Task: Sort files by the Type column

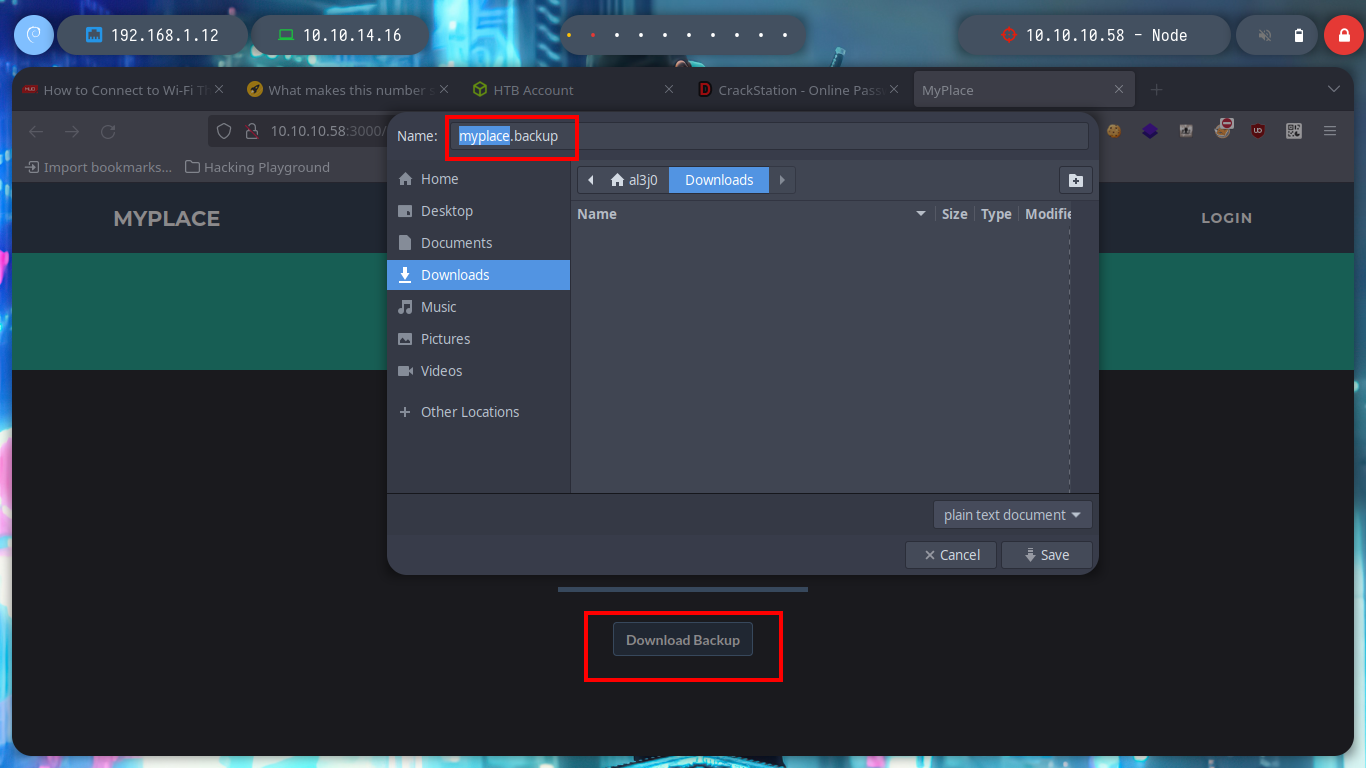Action: [996, 214]
